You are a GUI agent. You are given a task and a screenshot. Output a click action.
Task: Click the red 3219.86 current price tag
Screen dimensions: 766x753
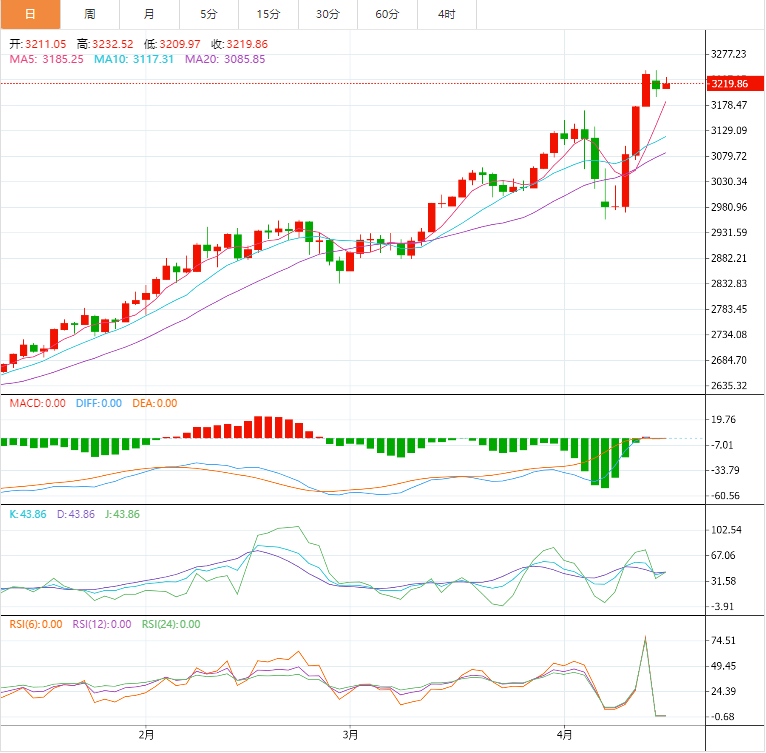point(728,83)
